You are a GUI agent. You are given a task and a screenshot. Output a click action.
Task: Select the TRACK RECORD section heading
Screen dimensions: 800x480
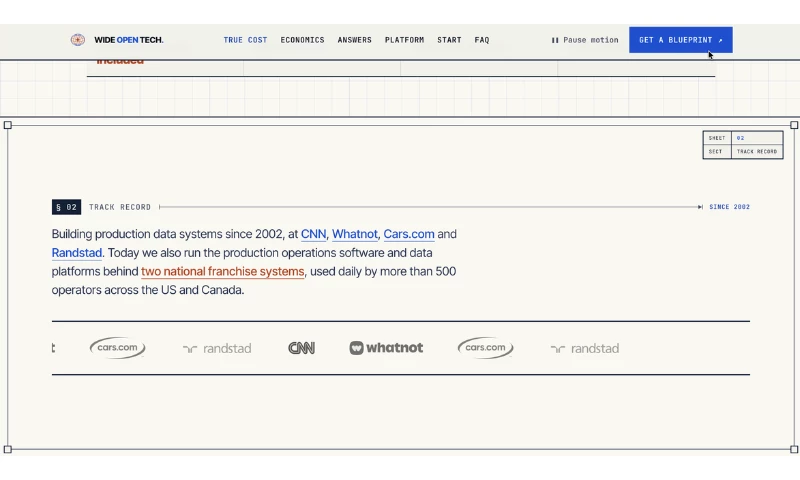point(120,207)
